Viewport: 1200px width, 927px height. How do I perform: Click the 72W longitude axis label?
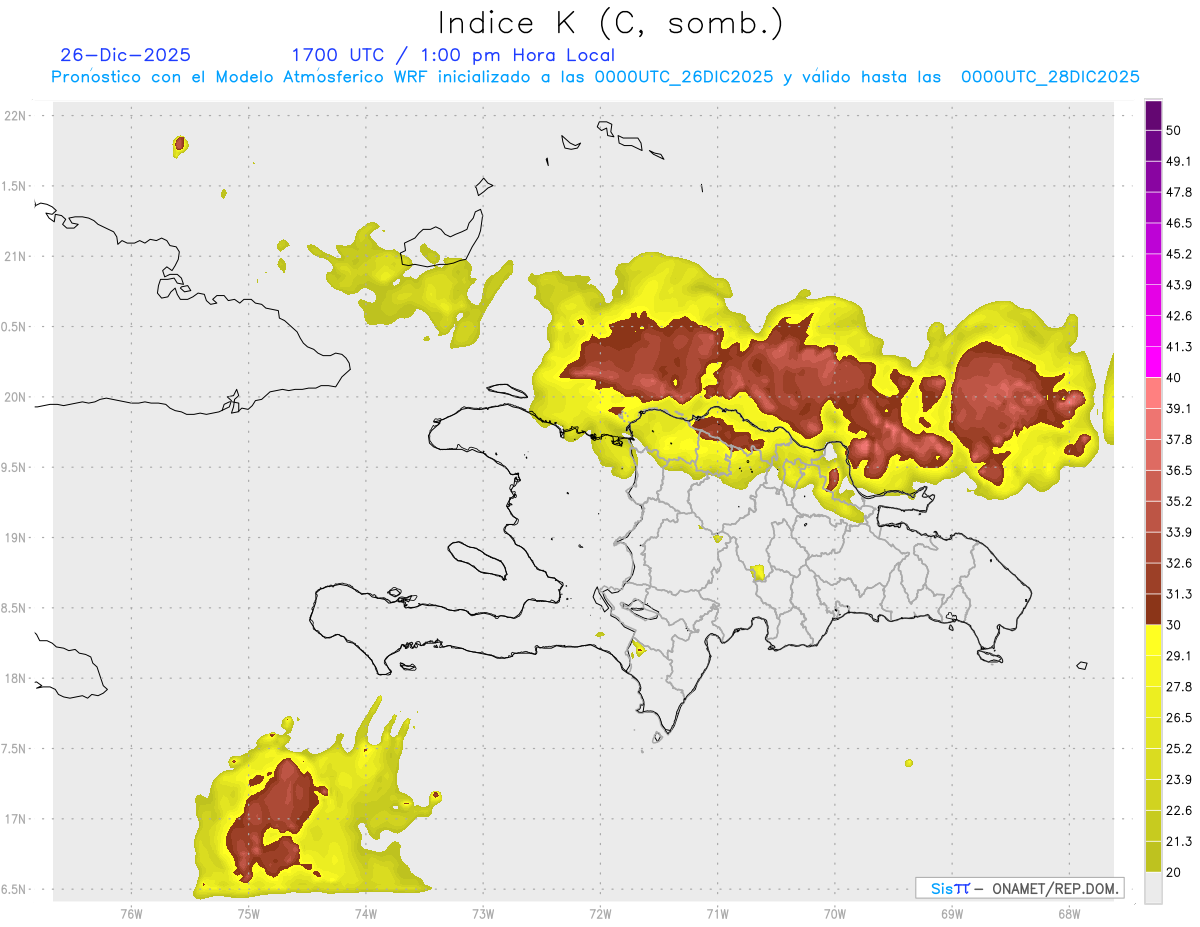(x=600, y=913)
